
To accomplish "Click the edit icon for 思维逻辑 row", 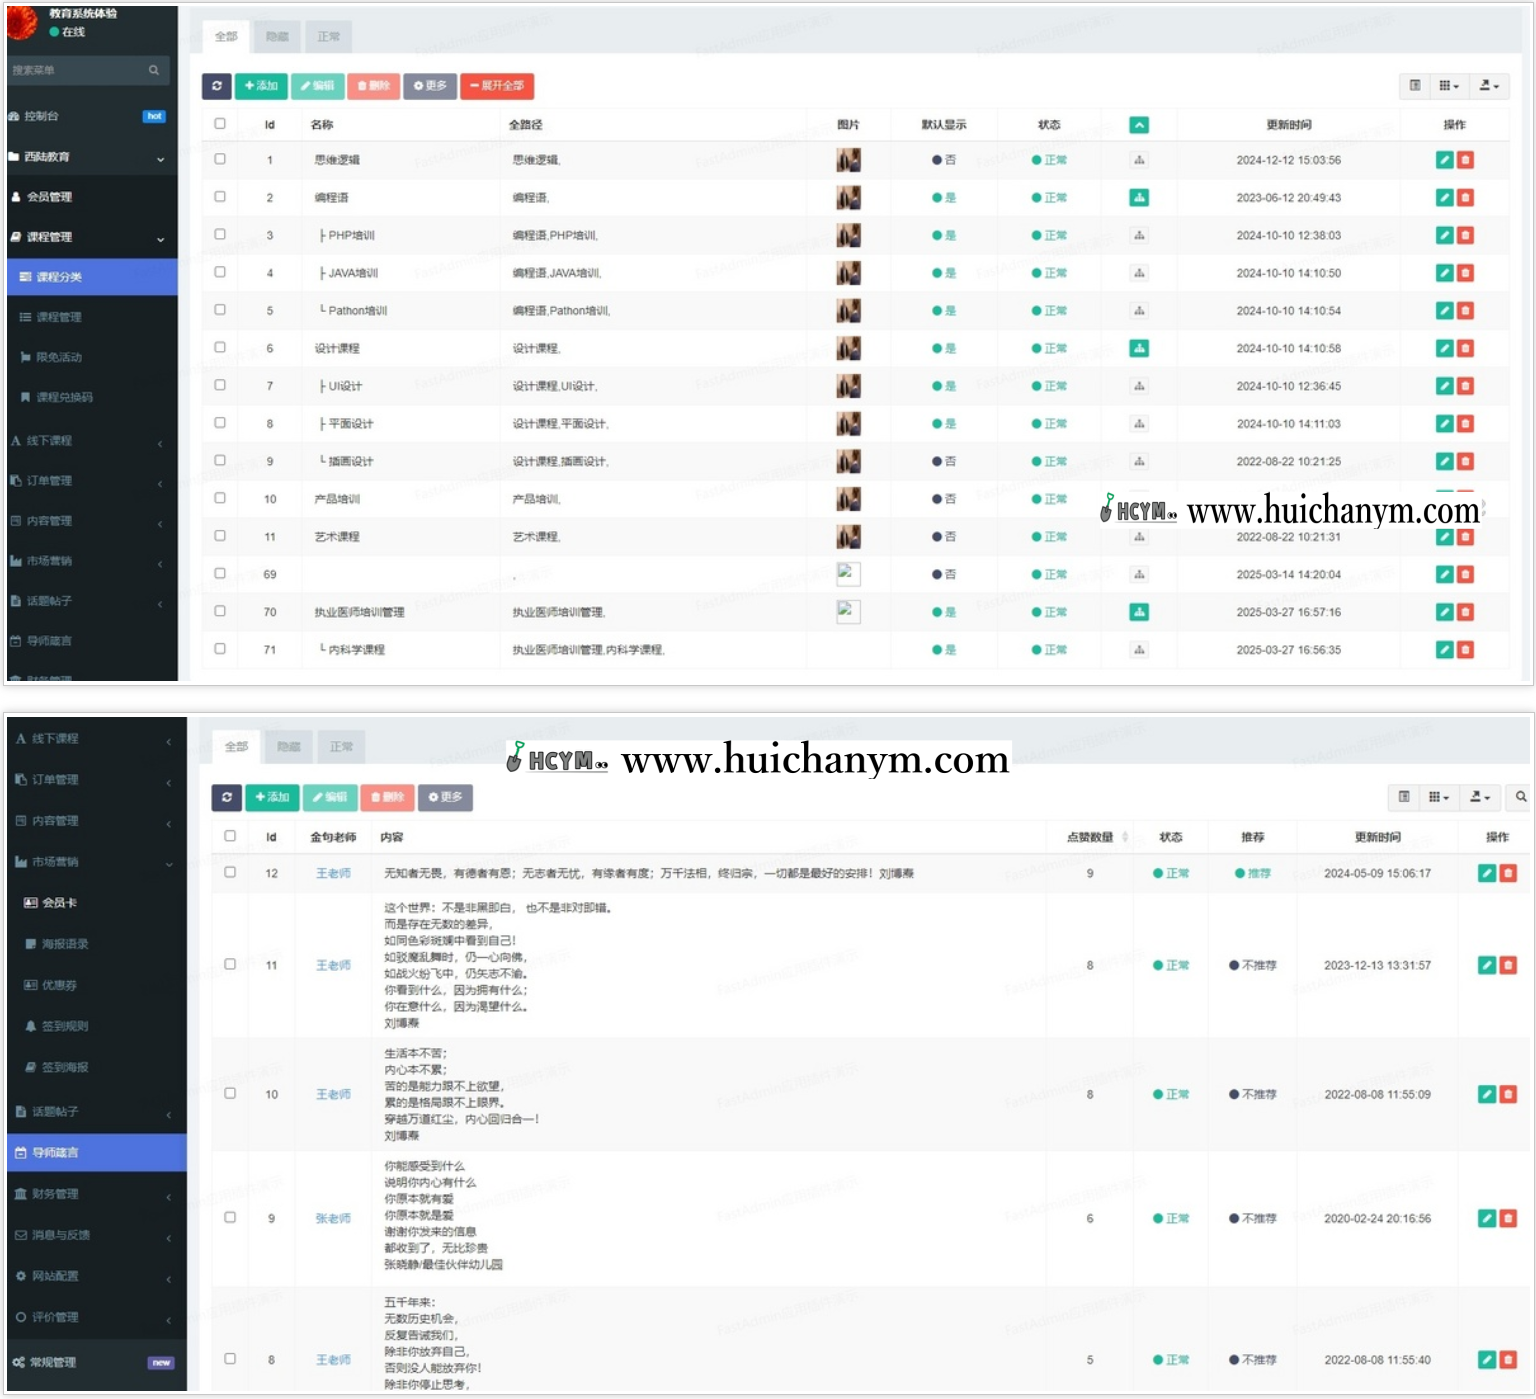I will 1444,160.
